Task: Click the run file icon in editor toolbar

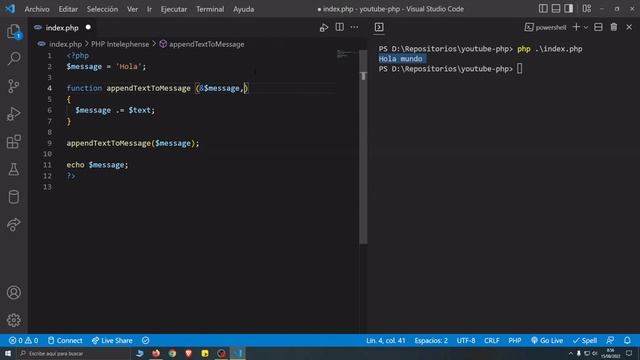Action: [324, 27]
